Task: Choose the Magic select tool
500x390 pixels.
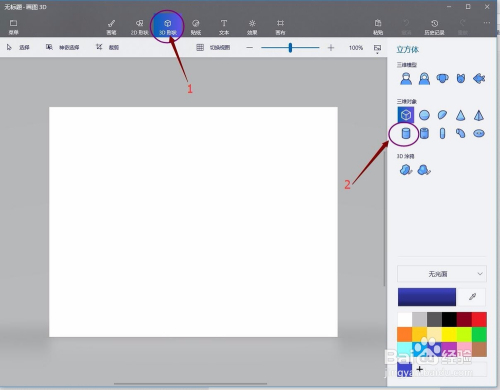Action: click(63, 47)
